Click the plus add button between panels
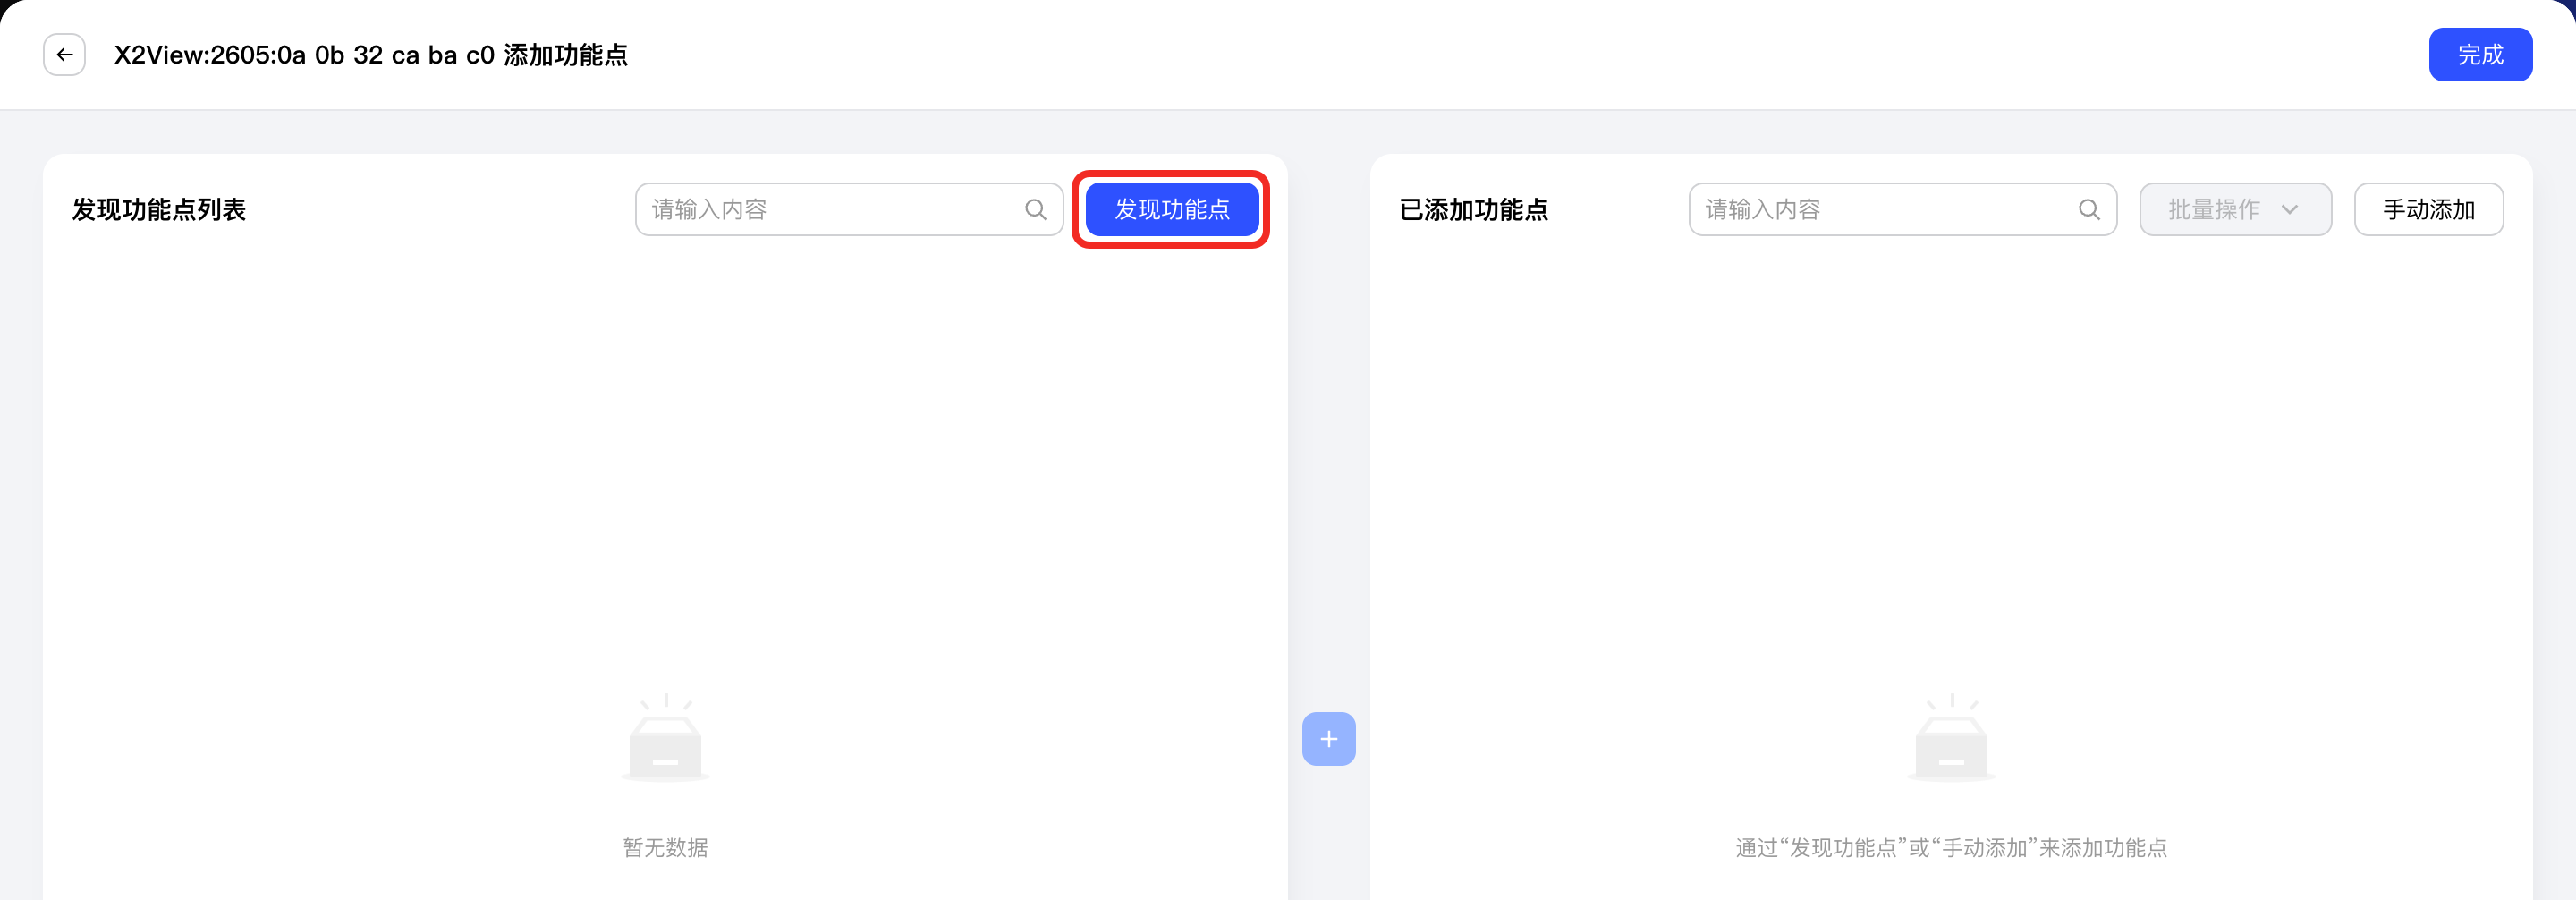2576x900 pixels. [1329, 739]
